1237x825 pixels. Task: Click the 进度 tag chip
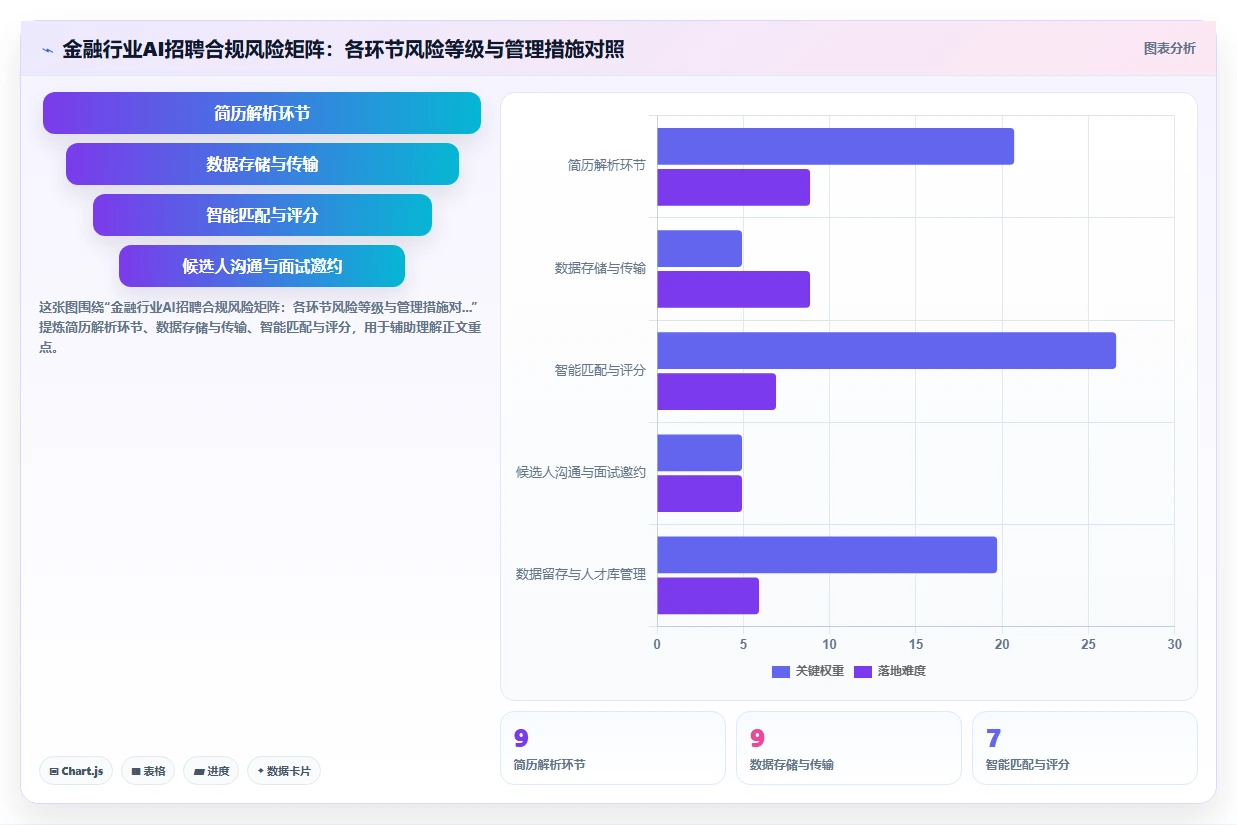211,771
